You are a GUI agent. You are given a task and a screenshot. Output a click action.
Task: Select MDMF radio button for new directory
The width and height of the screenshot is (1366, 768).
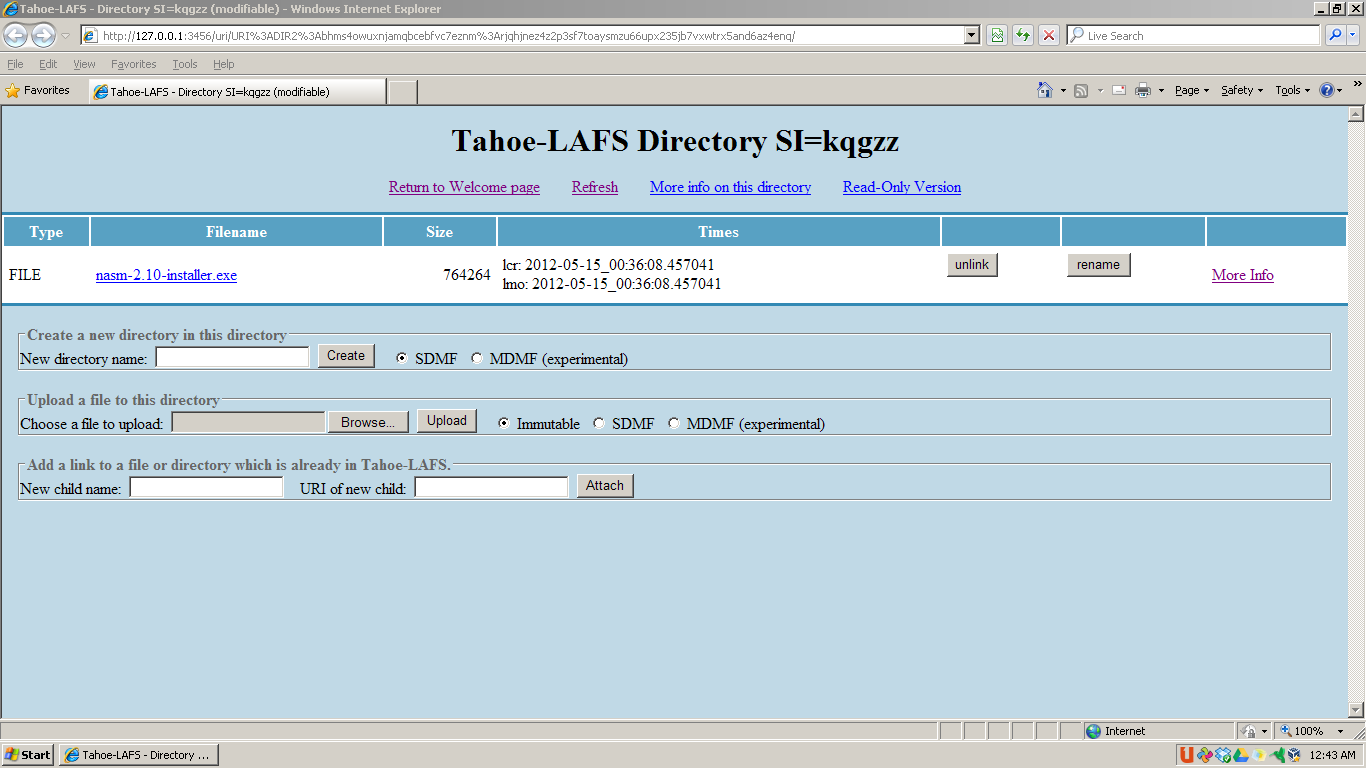point(476,358)
